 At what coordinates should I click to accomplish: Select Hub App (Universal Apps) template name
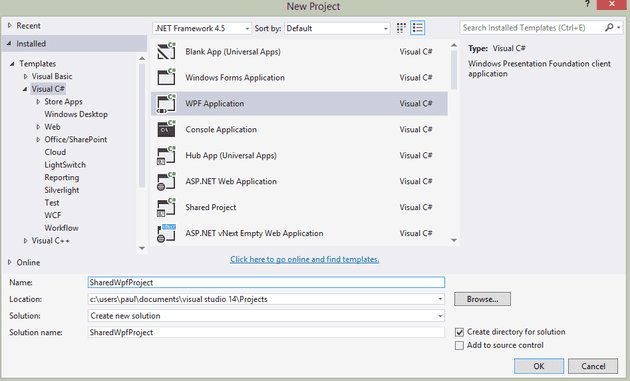tap(231, 156)
